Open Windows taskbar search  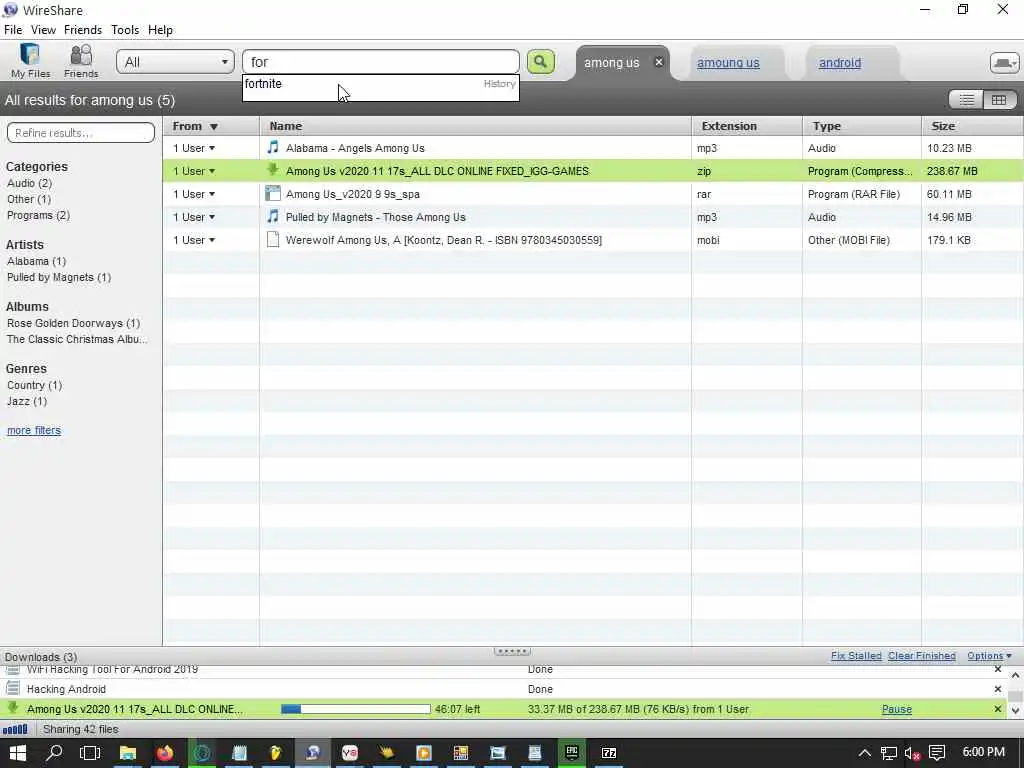point(55,753)
